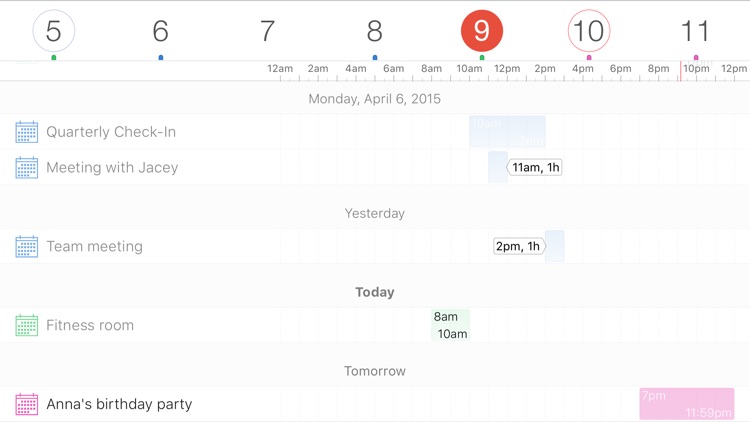Select day 7 in the date strip
Image resolution: width=750 pixels, height=422 pixels.
268,31
